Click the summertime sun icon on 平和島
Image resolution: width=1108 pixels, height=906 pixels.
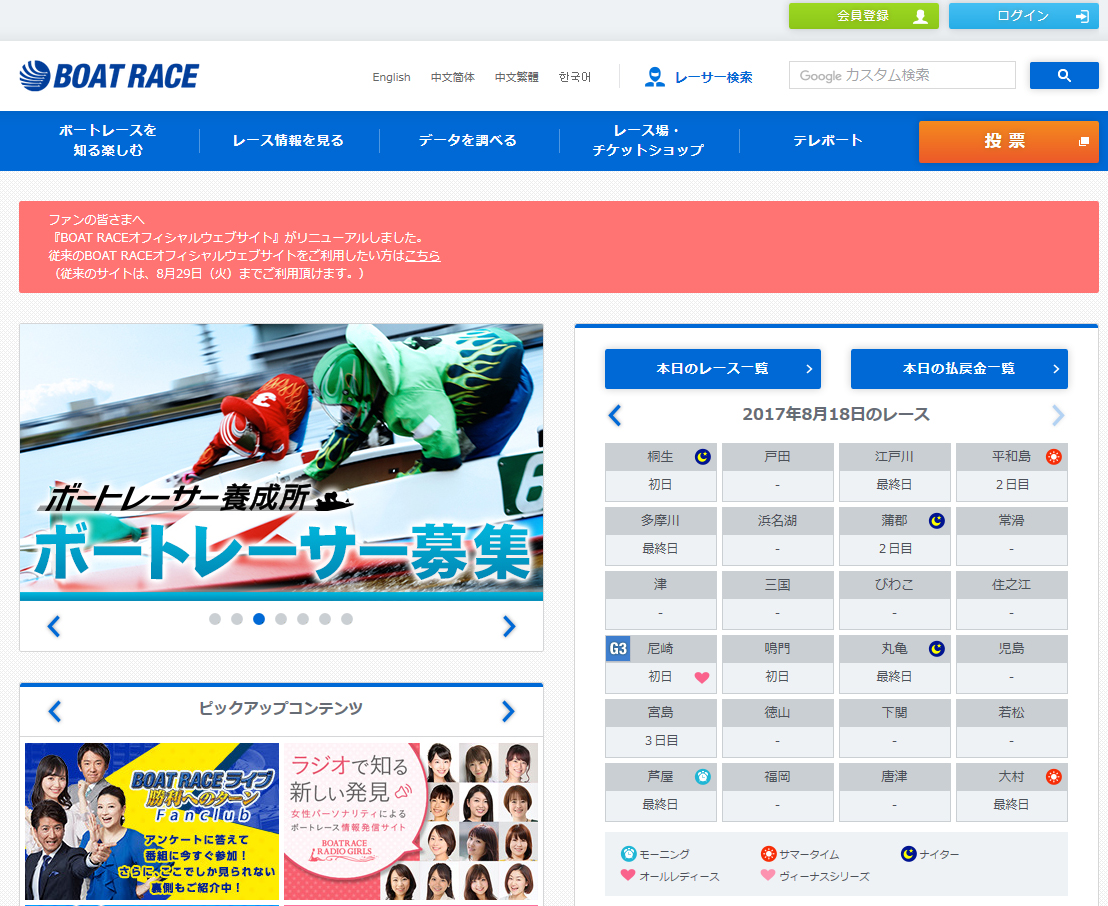[1054, 457]
